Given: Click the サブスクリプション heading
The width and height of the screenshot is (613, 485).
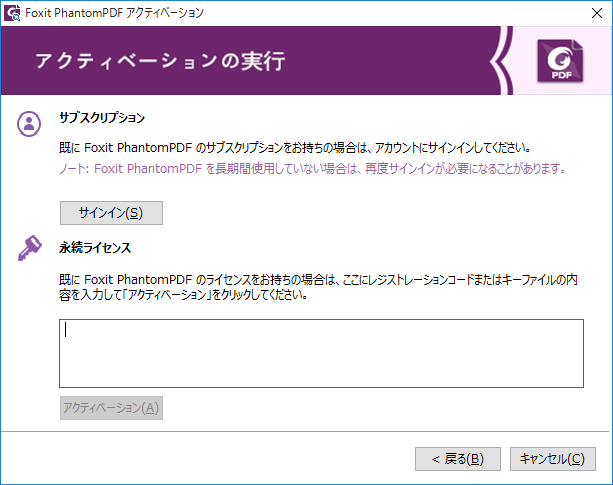Looking at the screenshot, I should 102,118.
